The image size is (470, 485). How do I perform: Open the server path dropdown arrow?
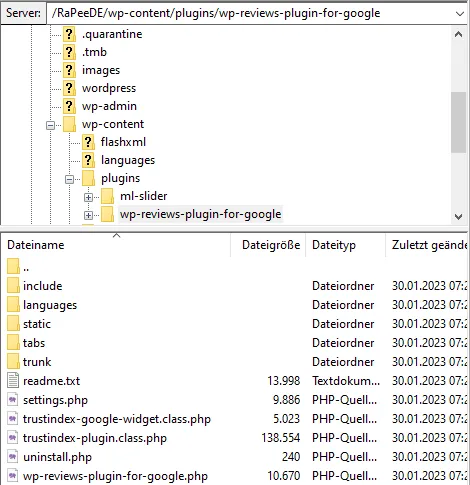click(x=460, y=14)
